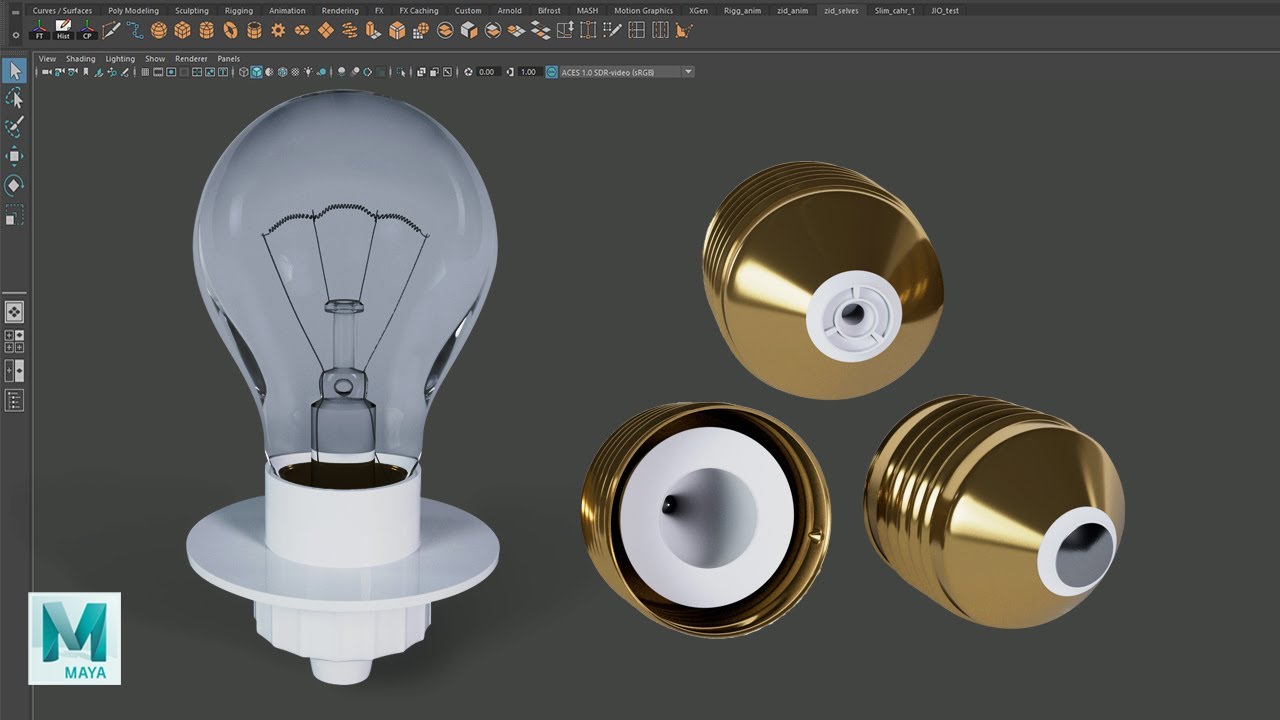
Task: Toggle smooth shade all display
Action: pos(256,72)
